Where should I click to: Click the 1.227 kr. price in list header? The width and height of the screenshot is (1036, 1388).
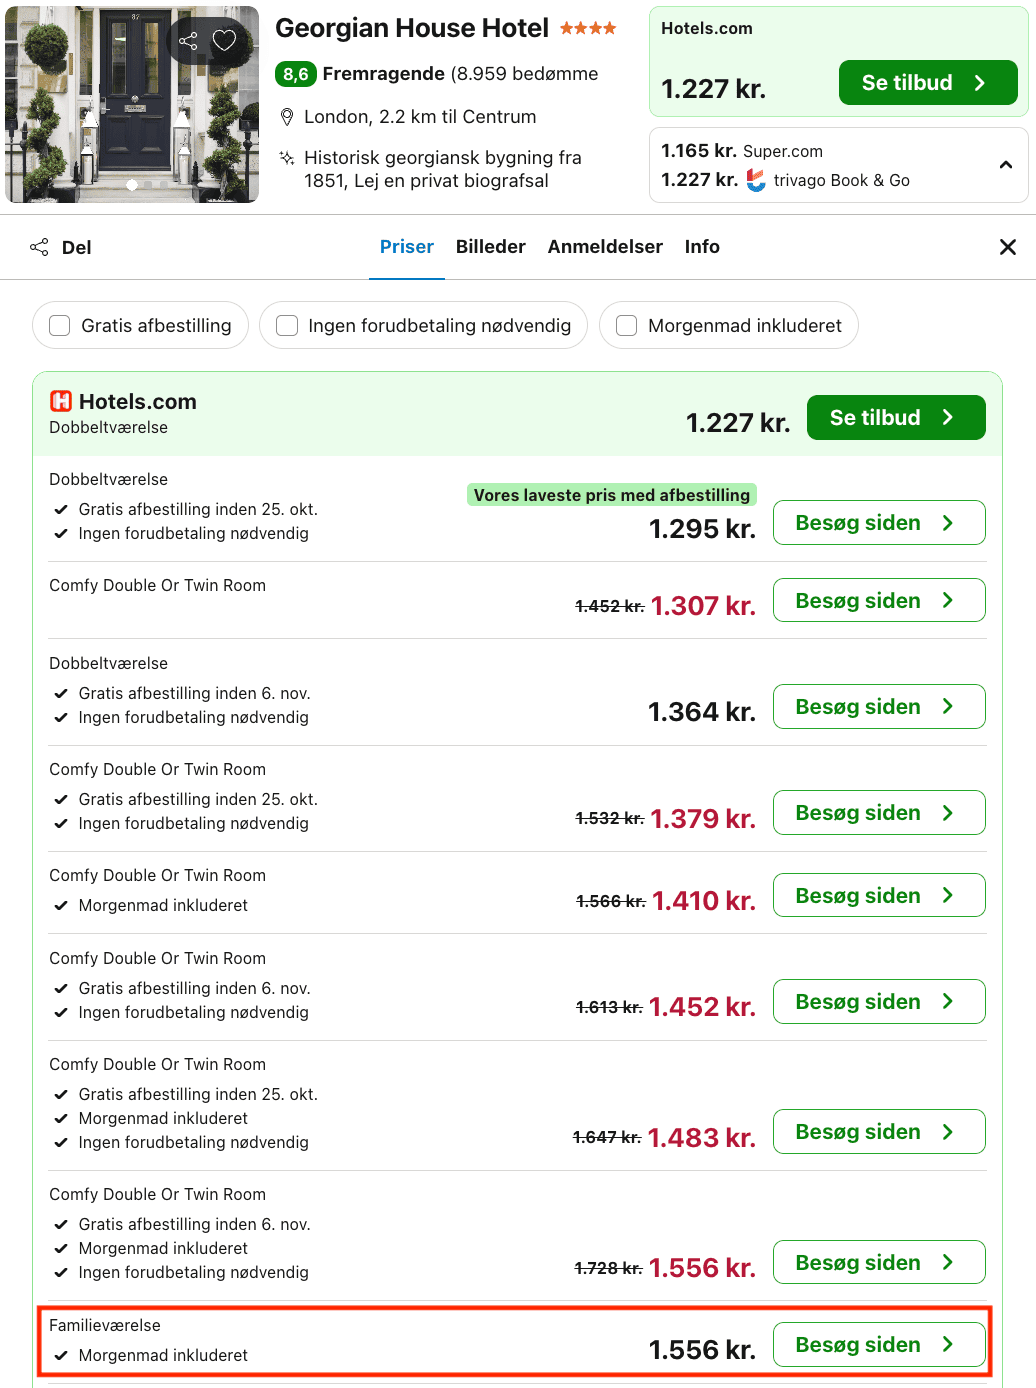738,423
